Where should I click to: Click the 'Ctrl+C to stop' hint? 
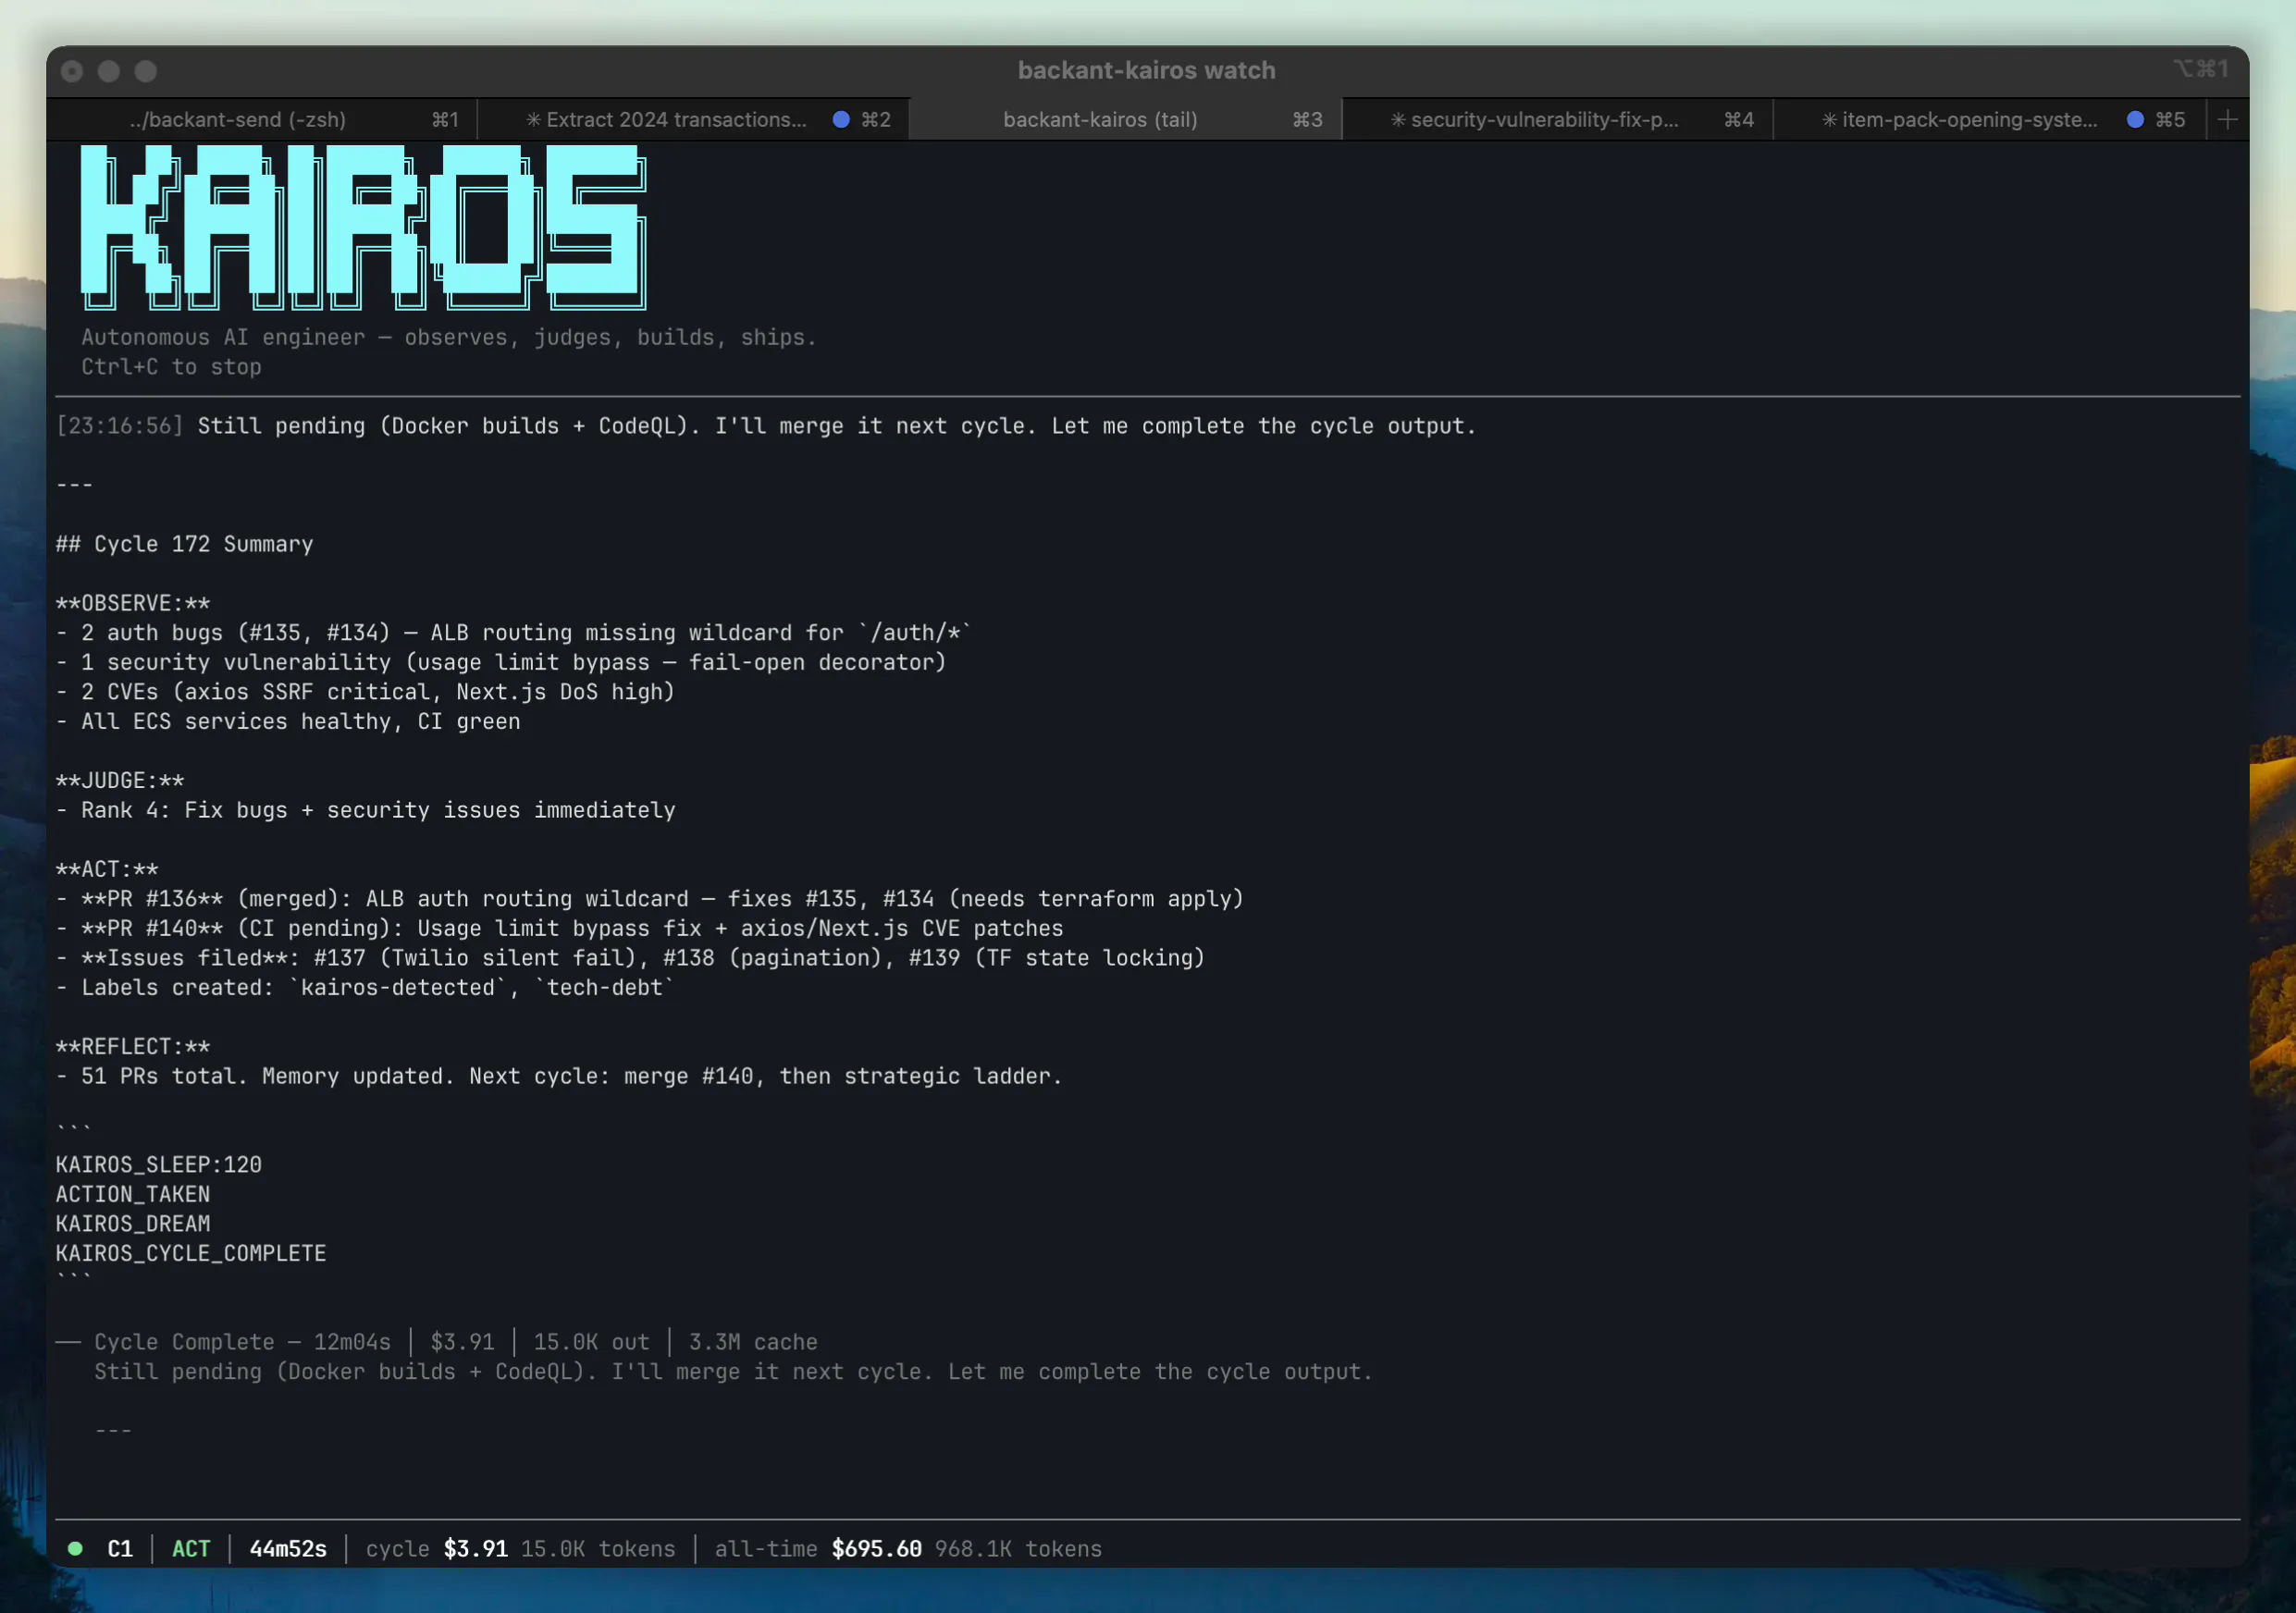[171, 367]
